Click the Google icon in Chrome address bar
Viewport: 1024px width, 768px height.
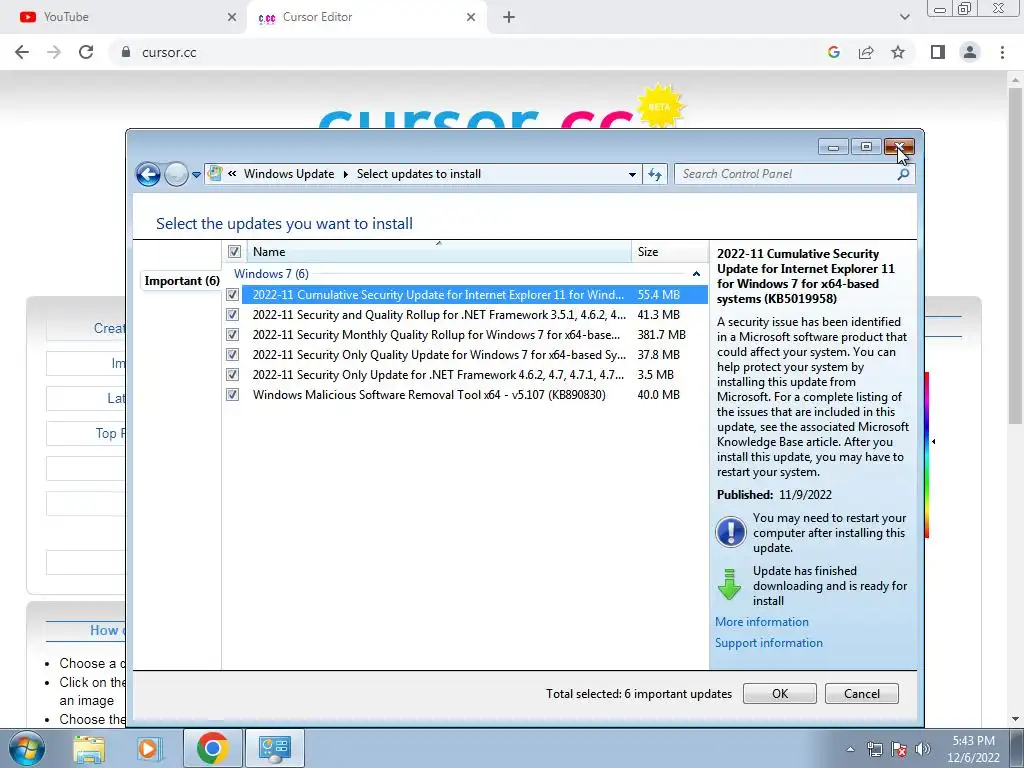coord(834,52)
